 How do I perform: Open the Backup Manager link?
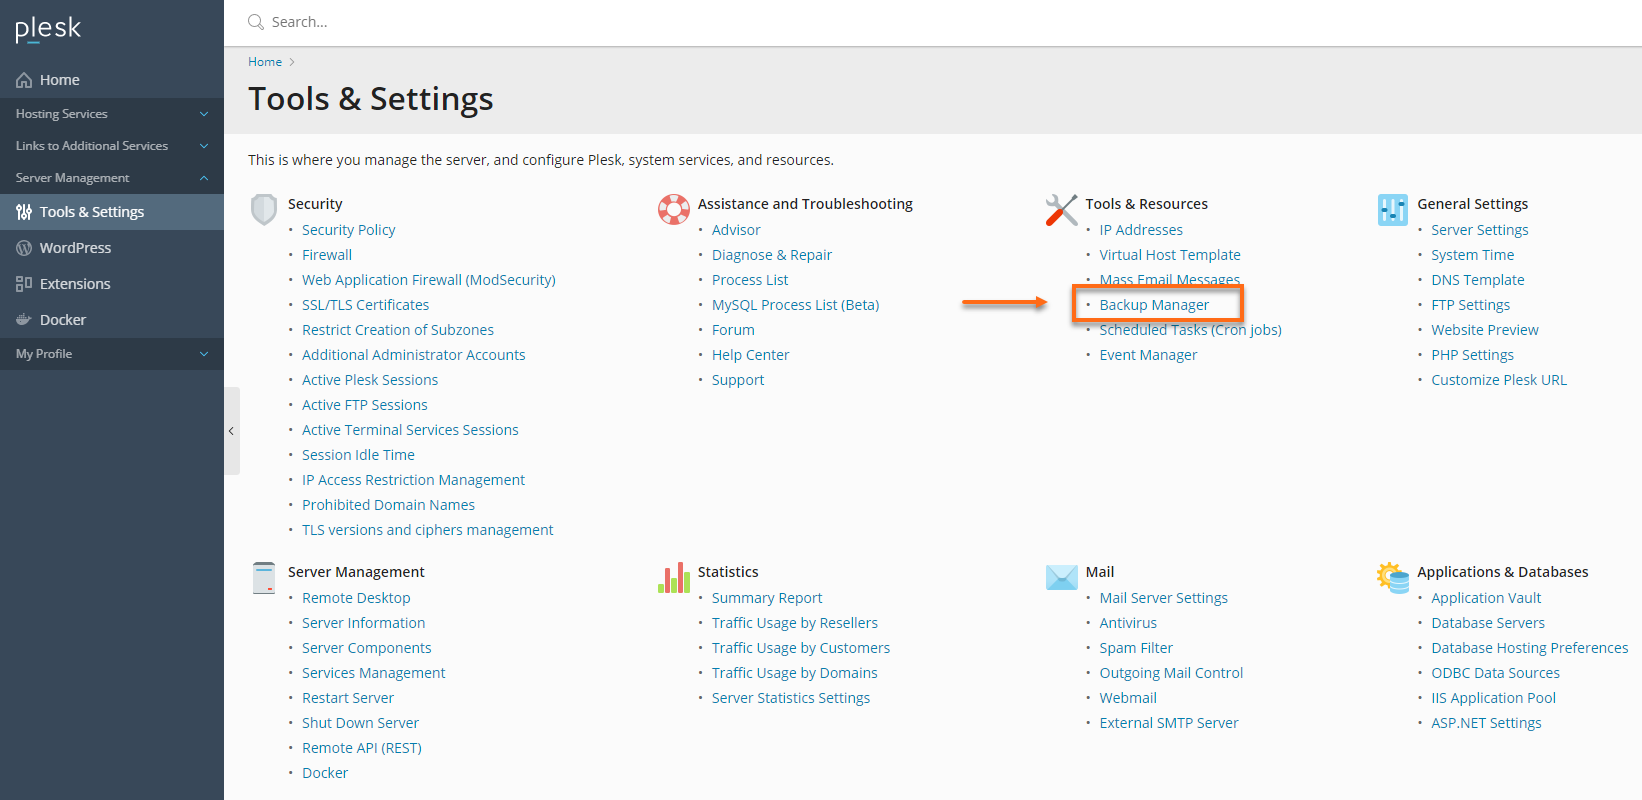pyautogui.click(x=1154, y=305)
